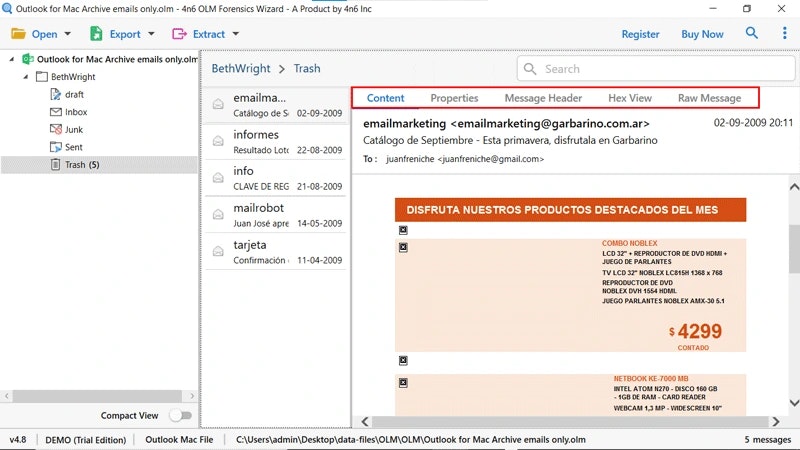Click the Extract icon in toolbar
The height and width of the screenshot is (450, 800).
pos(180,34)
